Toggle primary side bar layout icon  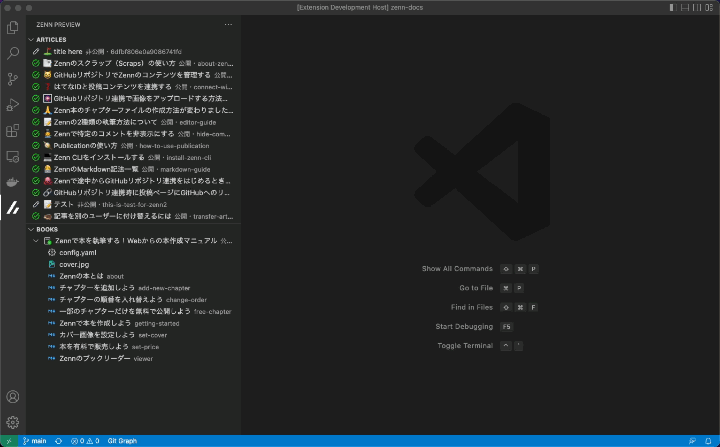[x=673, y=7]
